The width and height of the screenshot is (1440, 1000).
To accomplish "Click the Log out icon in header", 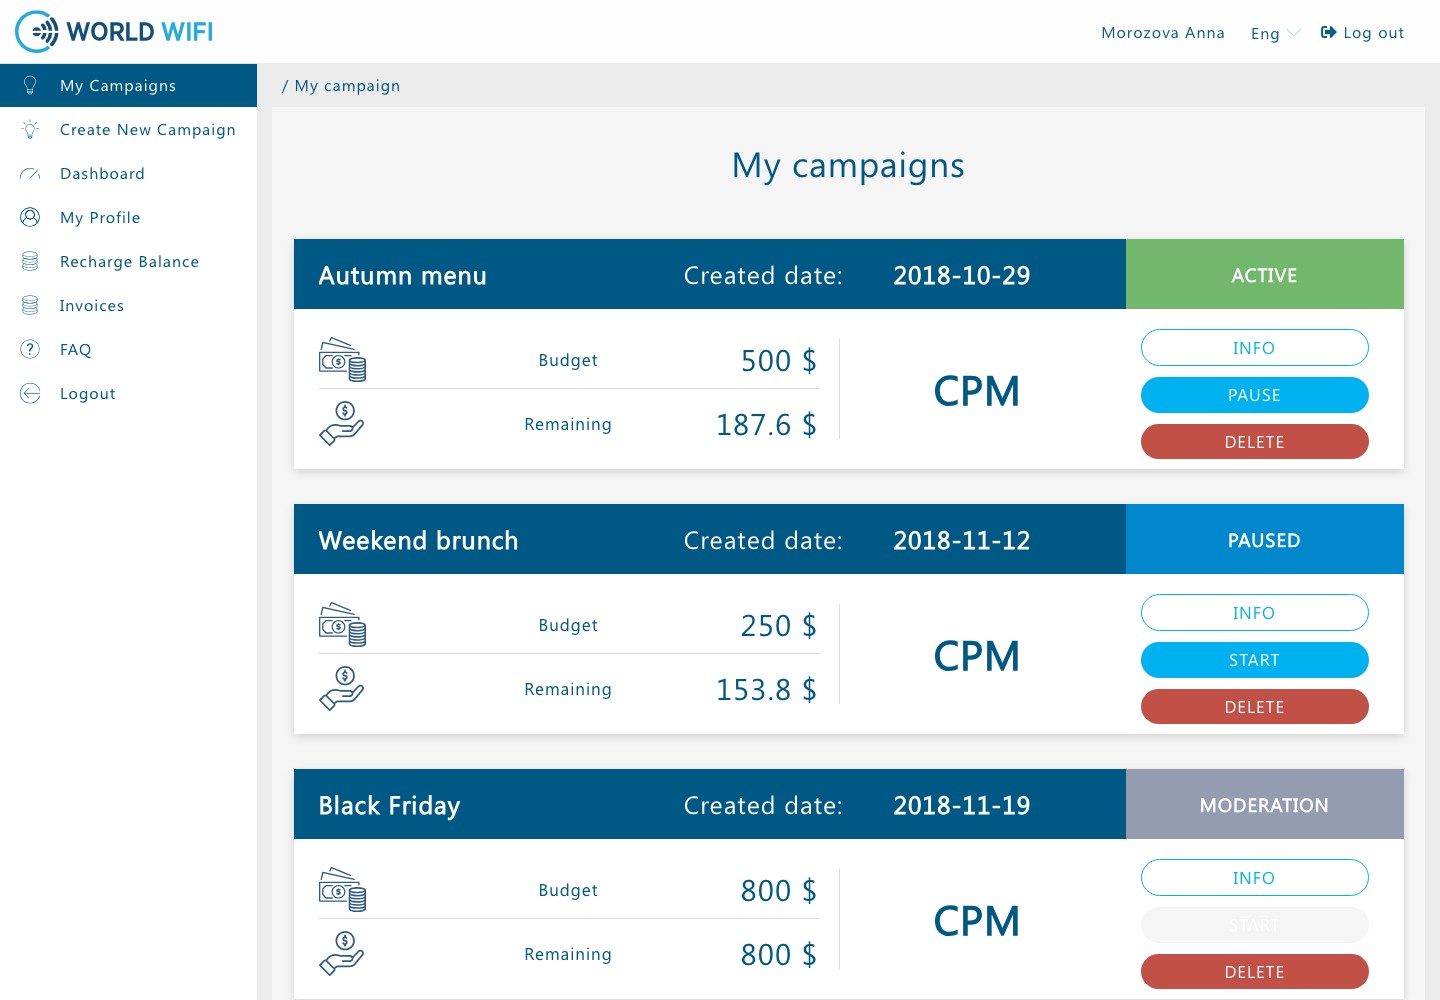I will [x=1328, y=33].
